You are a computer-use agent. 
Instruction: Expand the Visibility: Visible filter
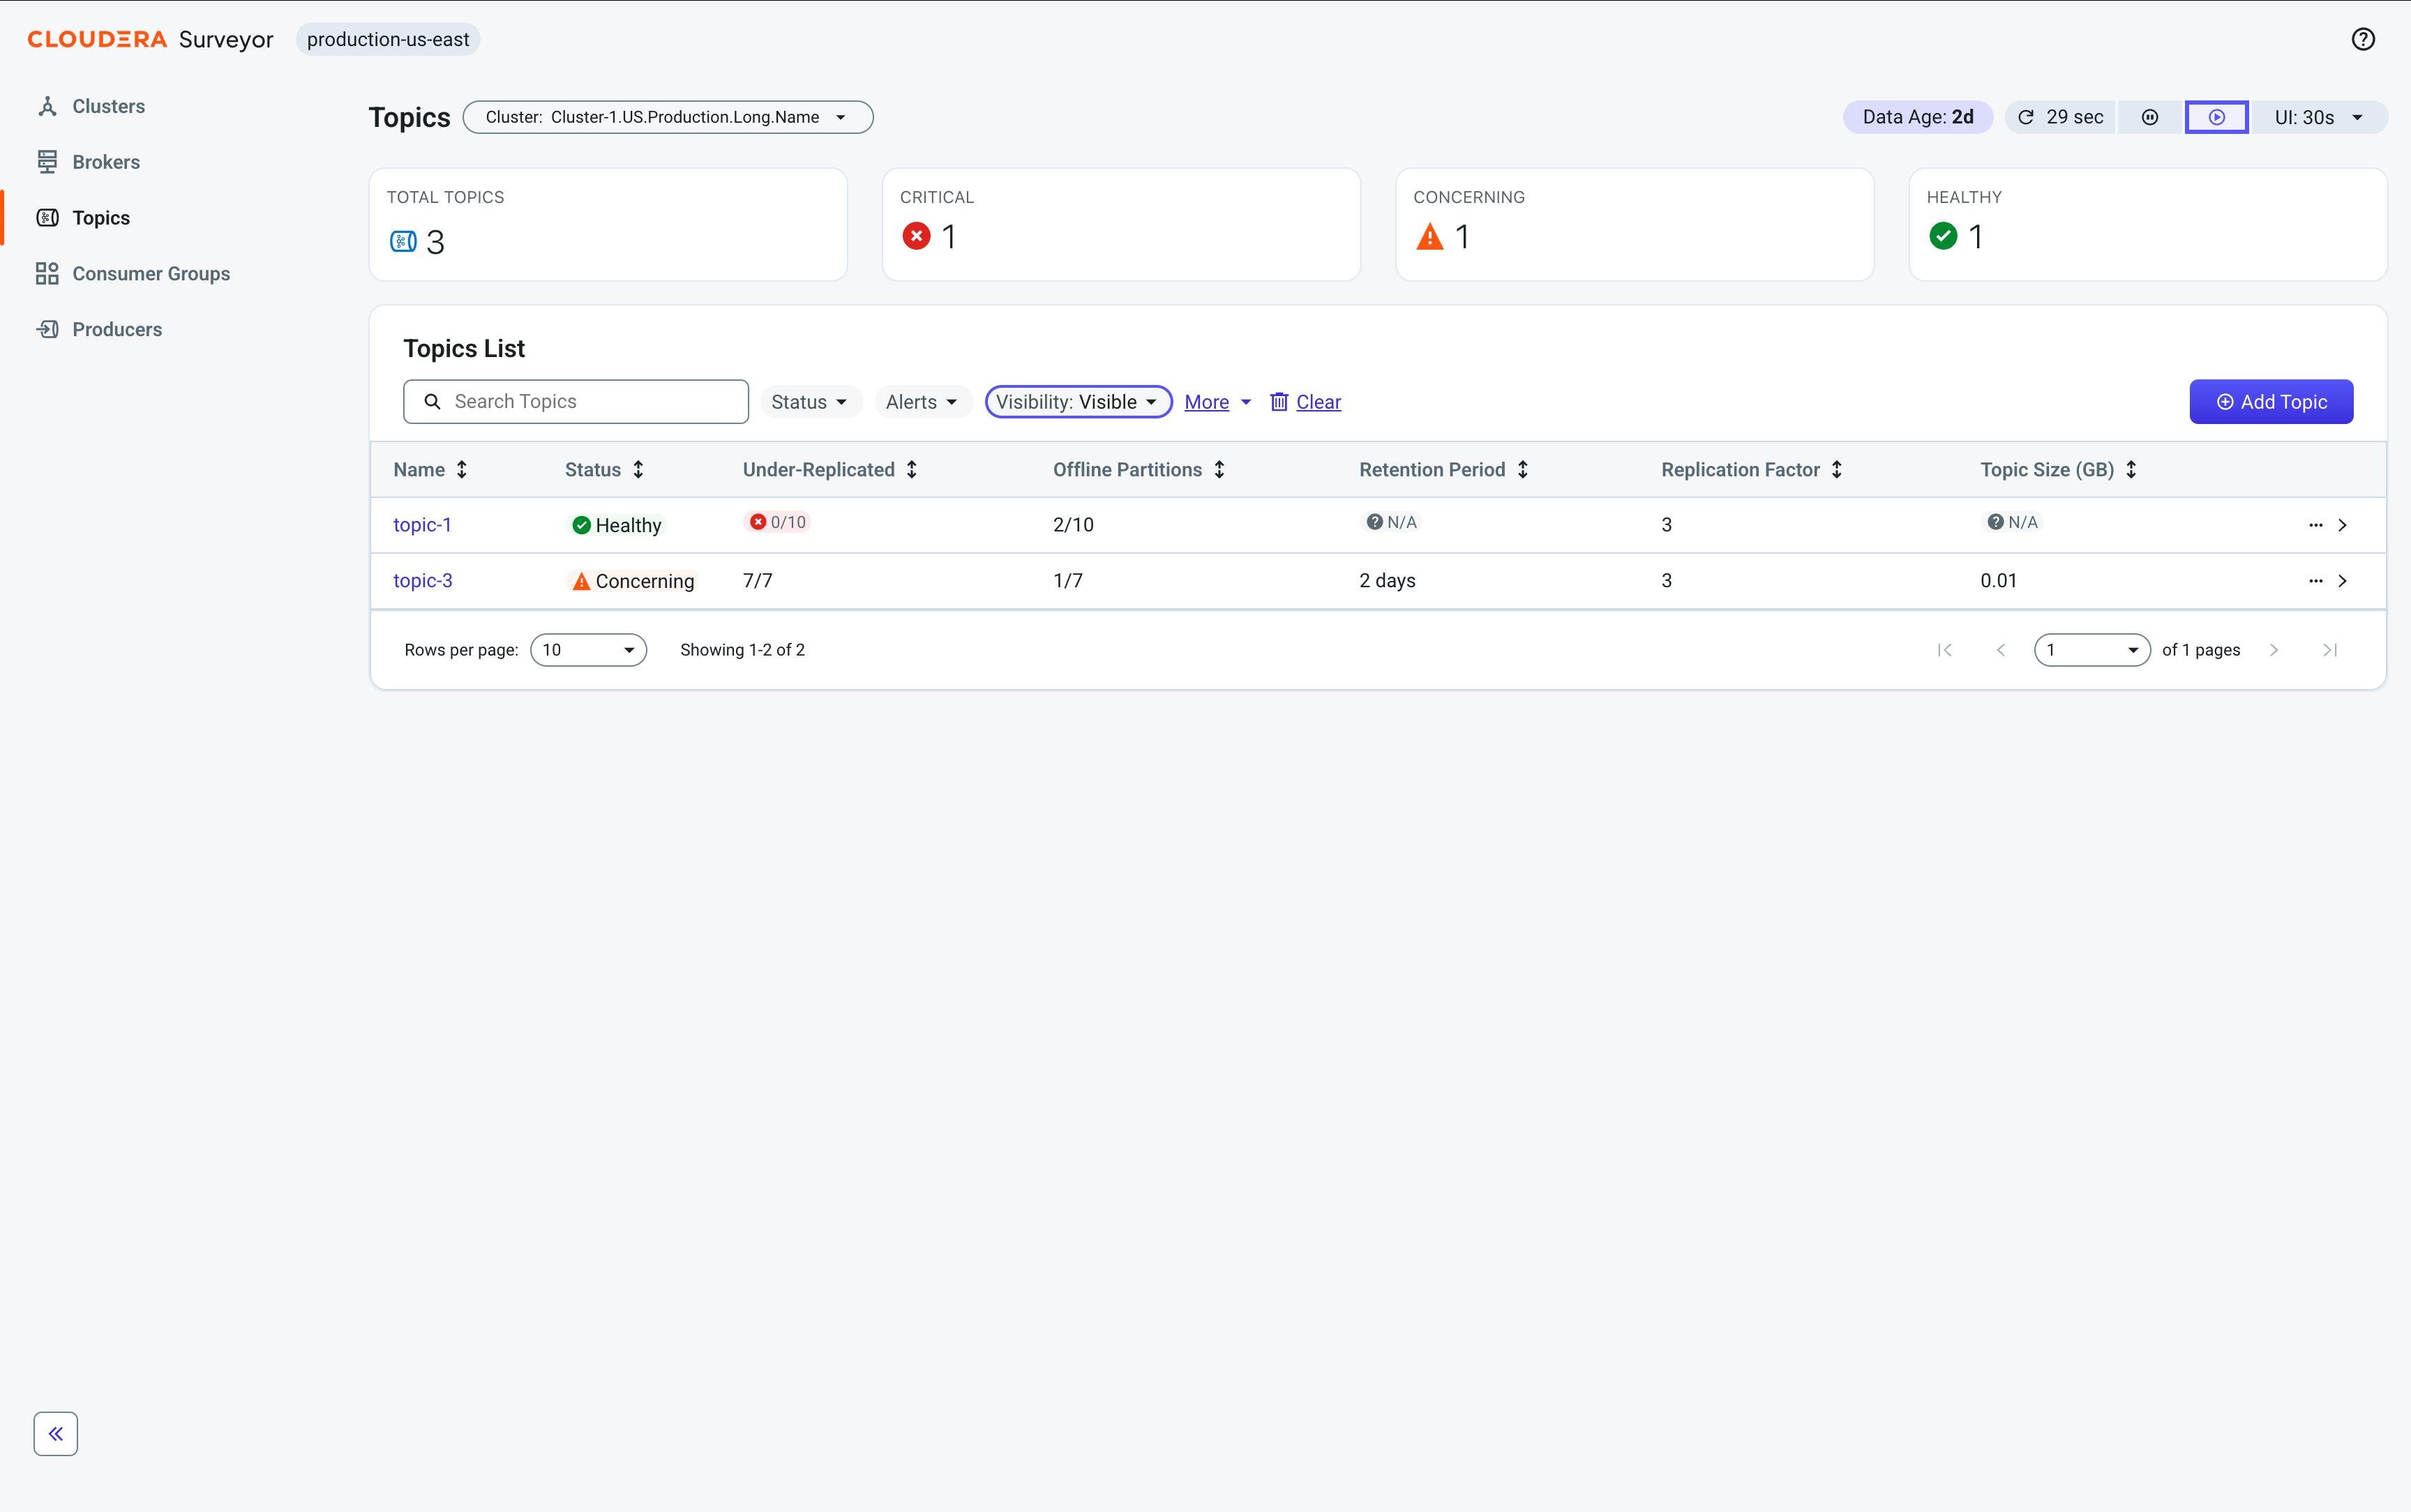pyautogui.click(x=1078, y=402)
